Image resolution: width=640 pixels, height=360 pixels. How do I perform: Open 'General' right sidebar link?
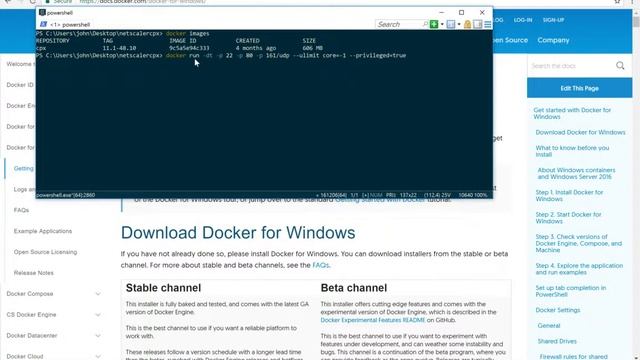(x=549, y=326)
